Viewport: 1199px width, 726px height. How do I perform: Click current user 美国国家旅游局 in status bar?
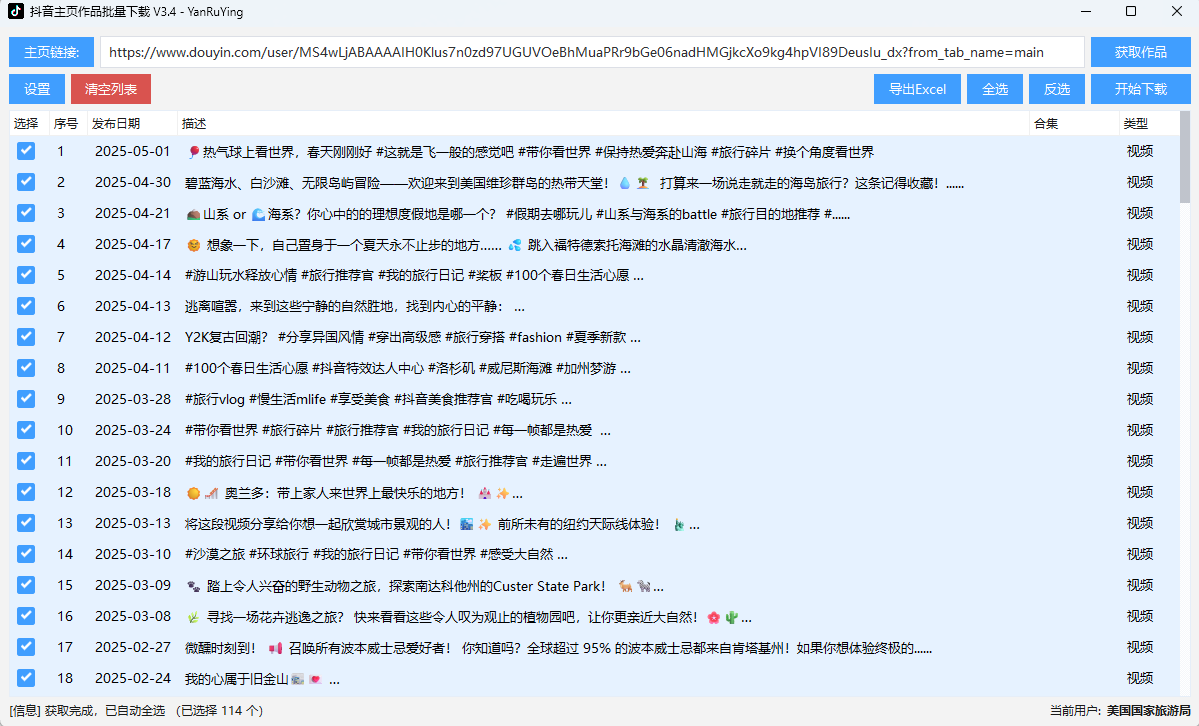tap(1149, 711)
